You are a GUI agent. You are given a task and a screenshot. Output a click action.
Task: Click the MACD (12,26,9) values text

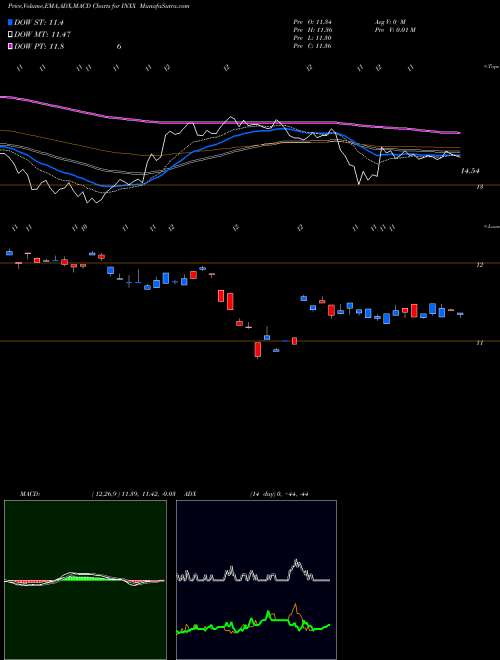[133, 493]
